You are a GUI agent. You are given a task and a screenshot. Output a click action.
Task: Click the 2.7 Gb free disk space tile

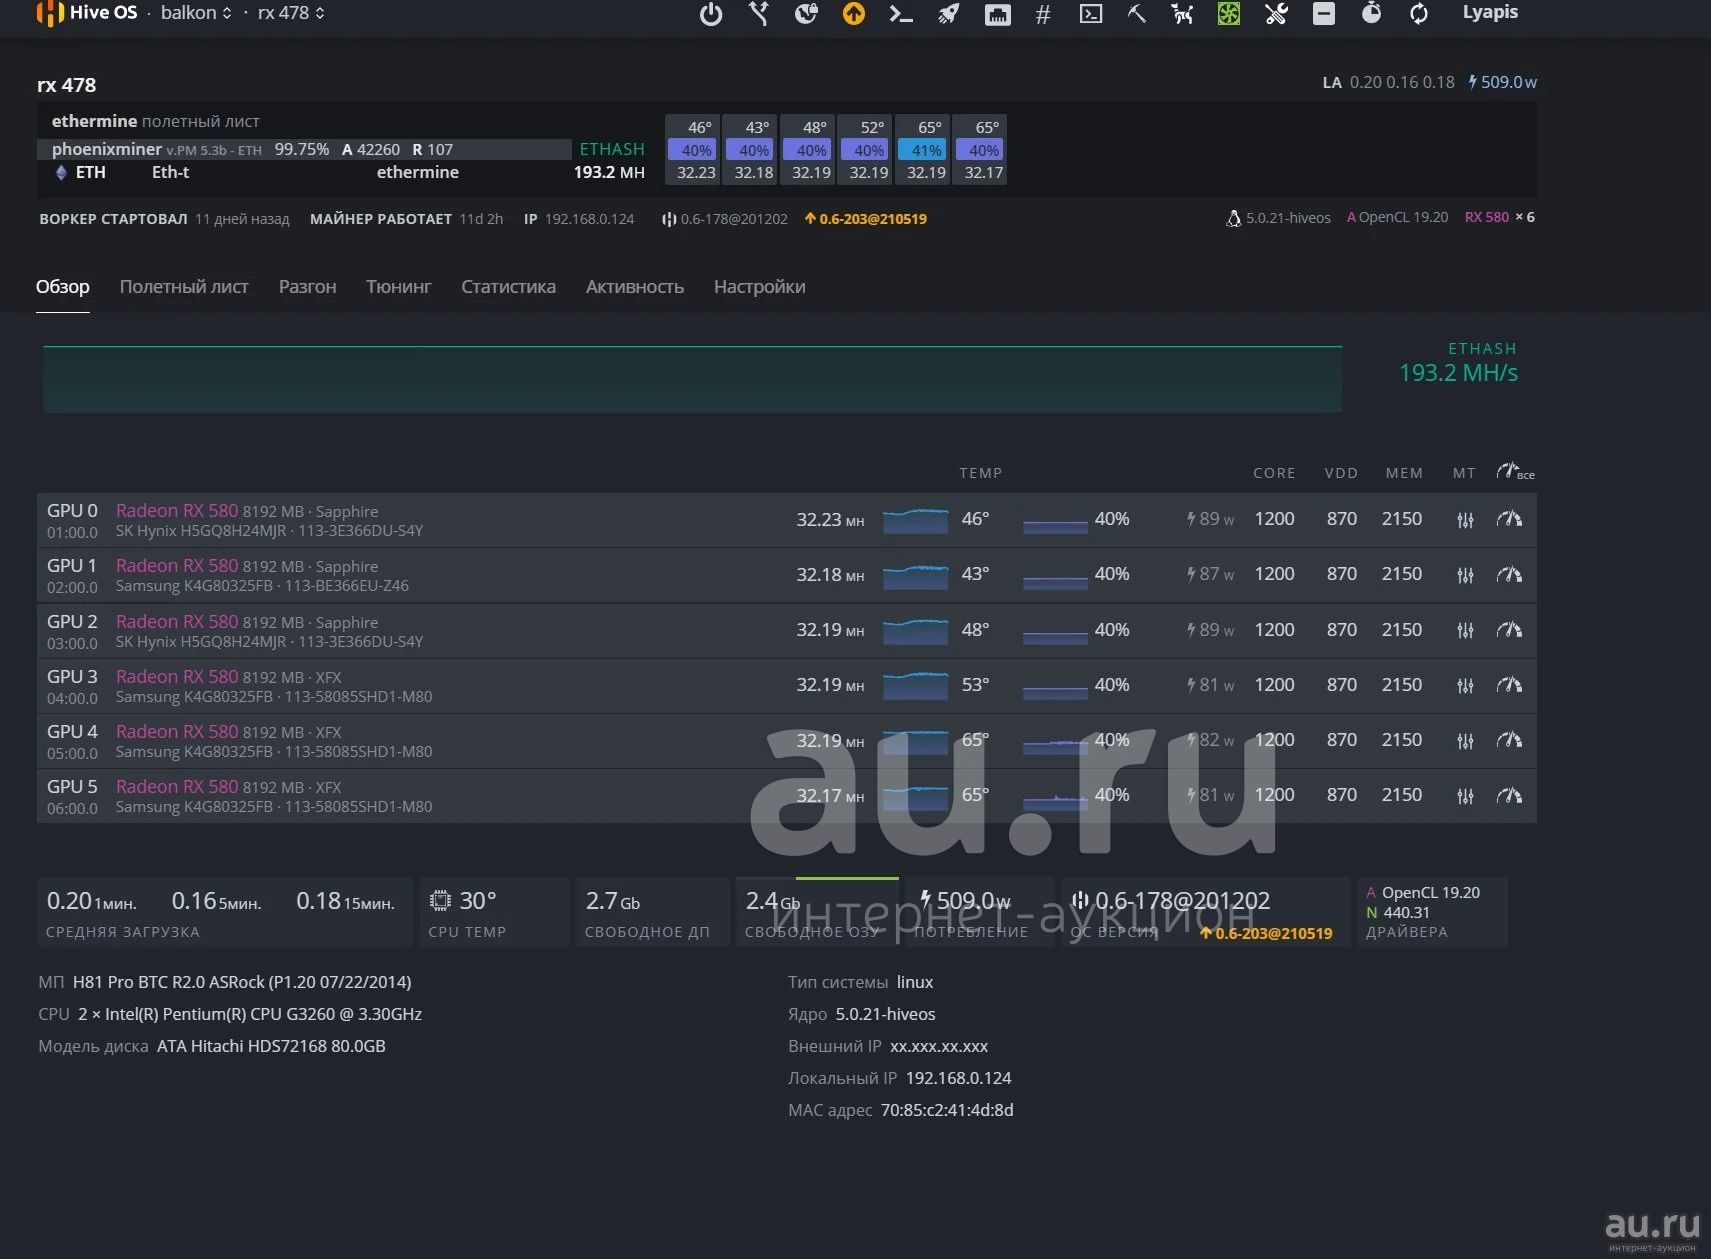click(x=653, y=912)
